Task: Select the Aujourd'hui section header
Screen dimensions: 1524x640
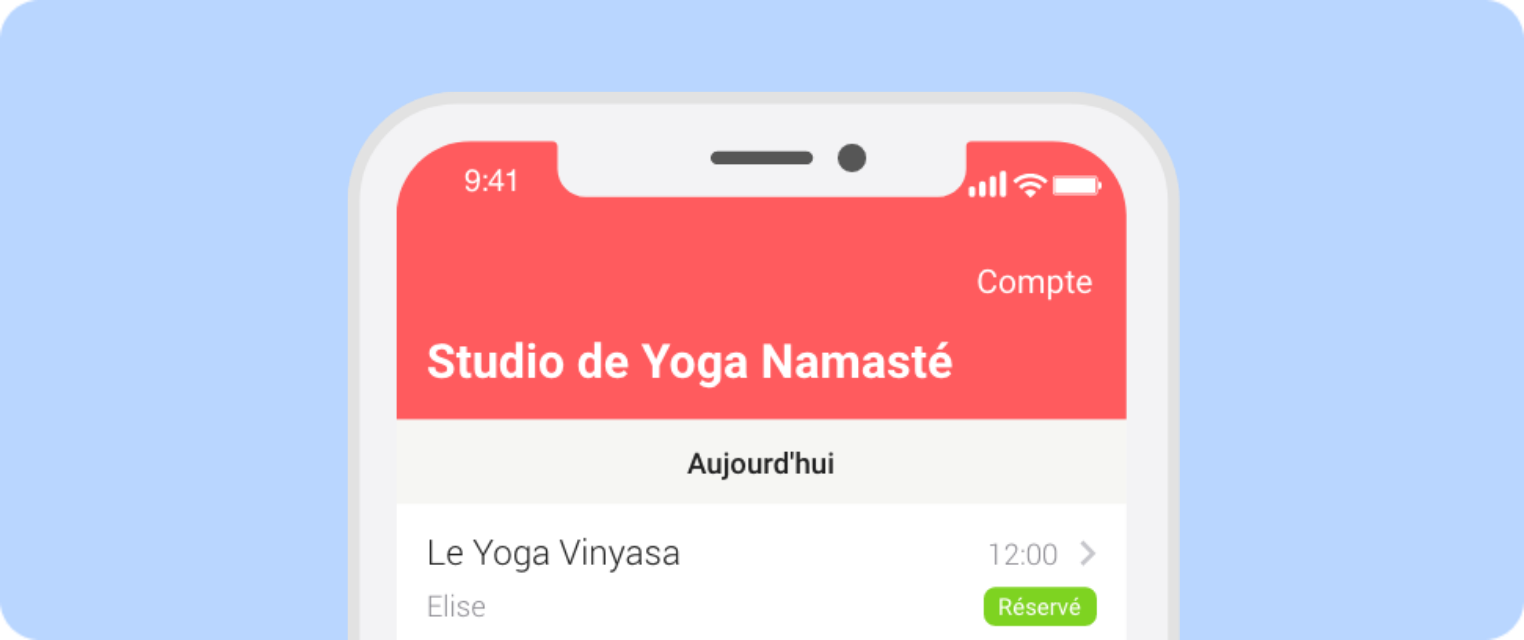Action: pyautogui.click(x=761, y=464)
